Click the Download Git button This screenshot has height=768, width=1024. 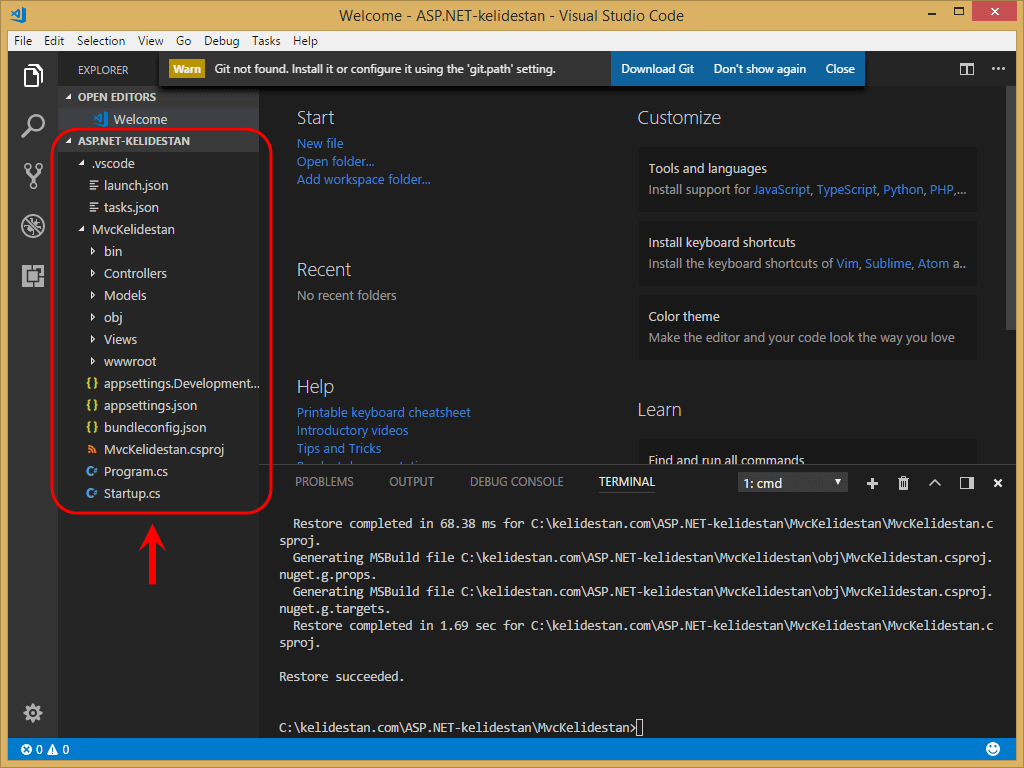(x=657, y=69)
